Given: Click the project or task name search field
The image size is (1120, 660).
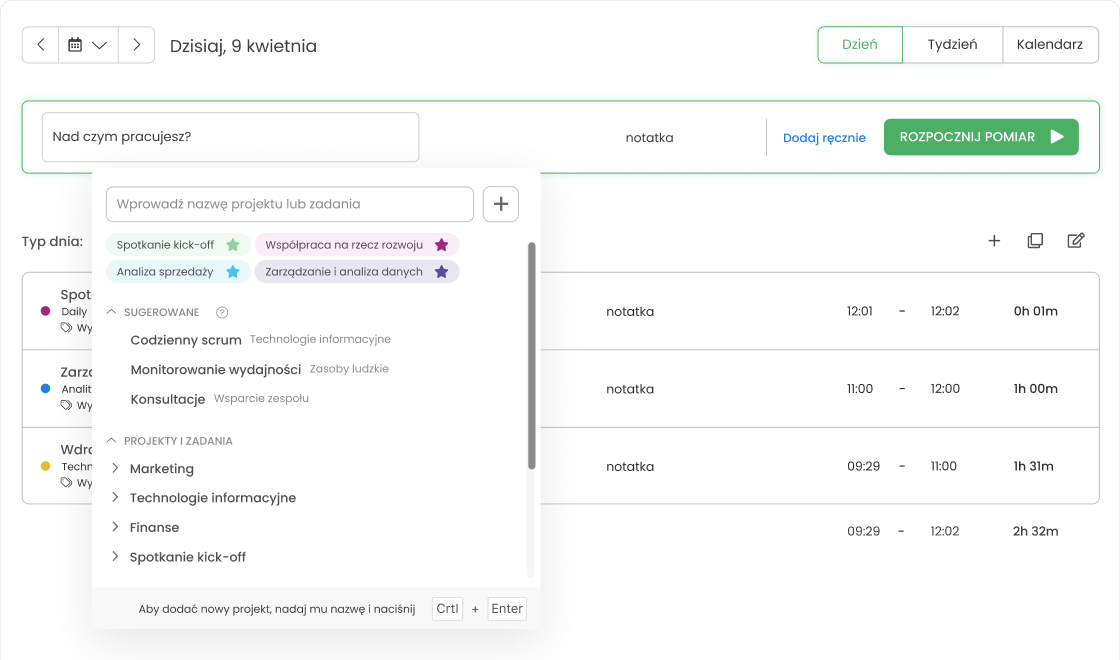Looking at the screenshot, I should pyautogui.click(x=289, y=204).
